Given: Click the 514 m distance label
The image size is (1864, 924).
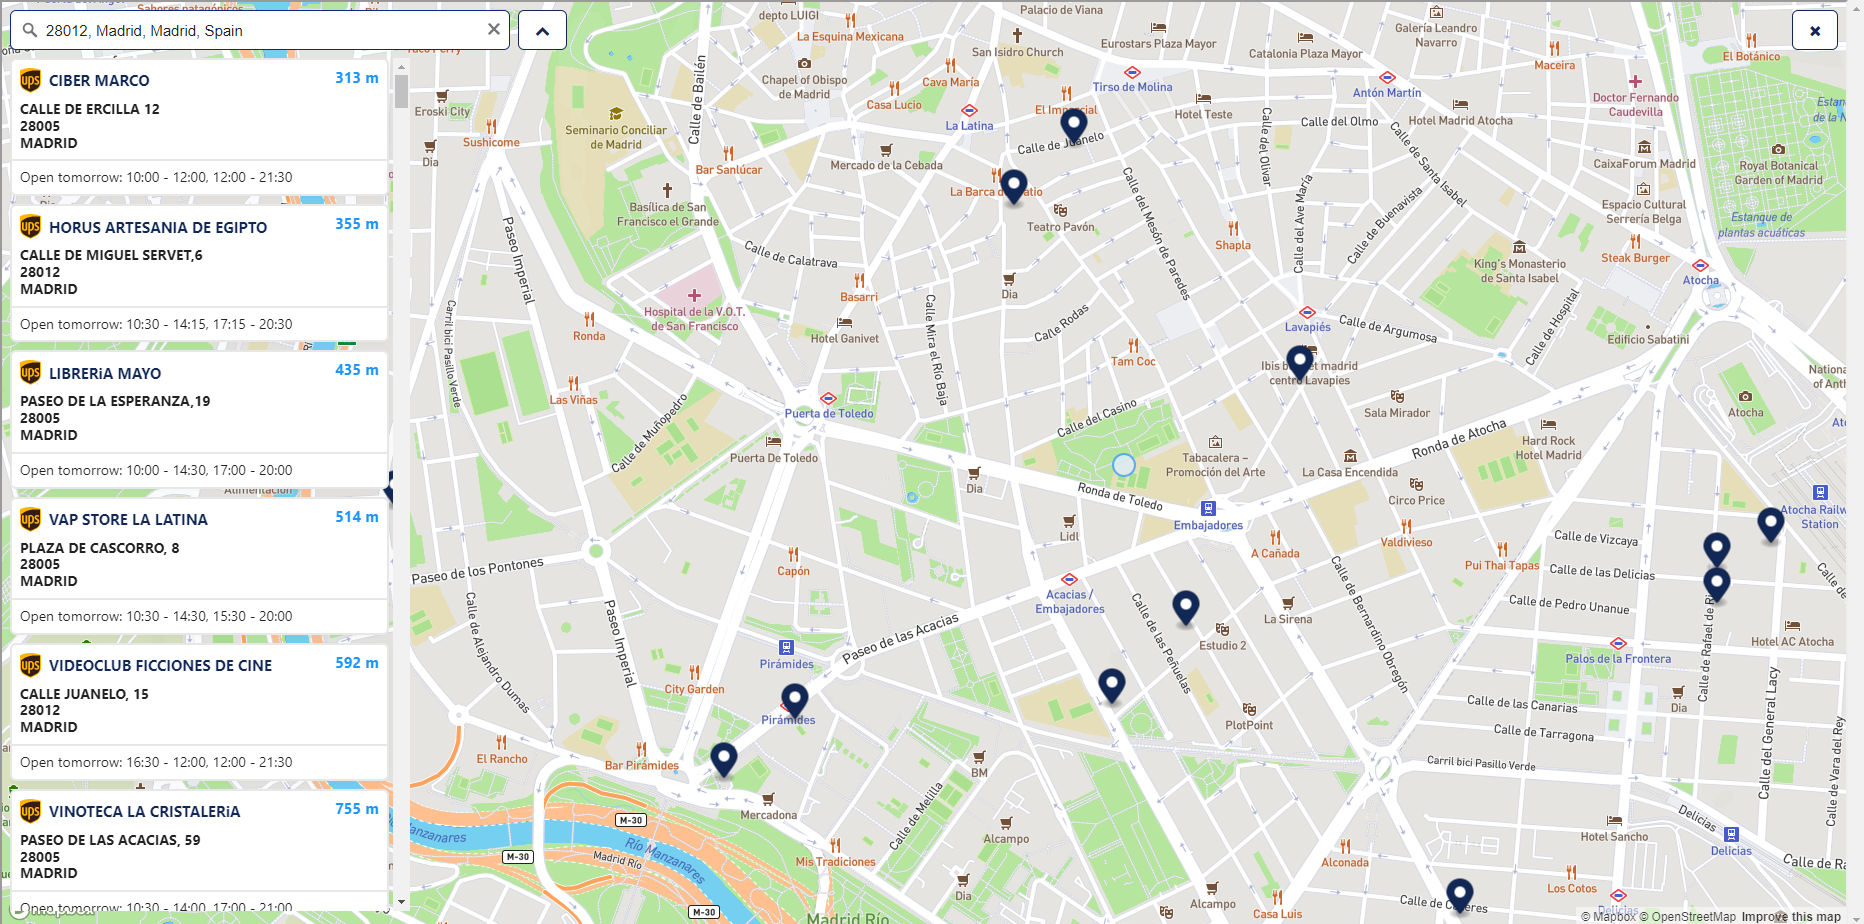Looking at the screenshot, I should click(x=357, y=517).
